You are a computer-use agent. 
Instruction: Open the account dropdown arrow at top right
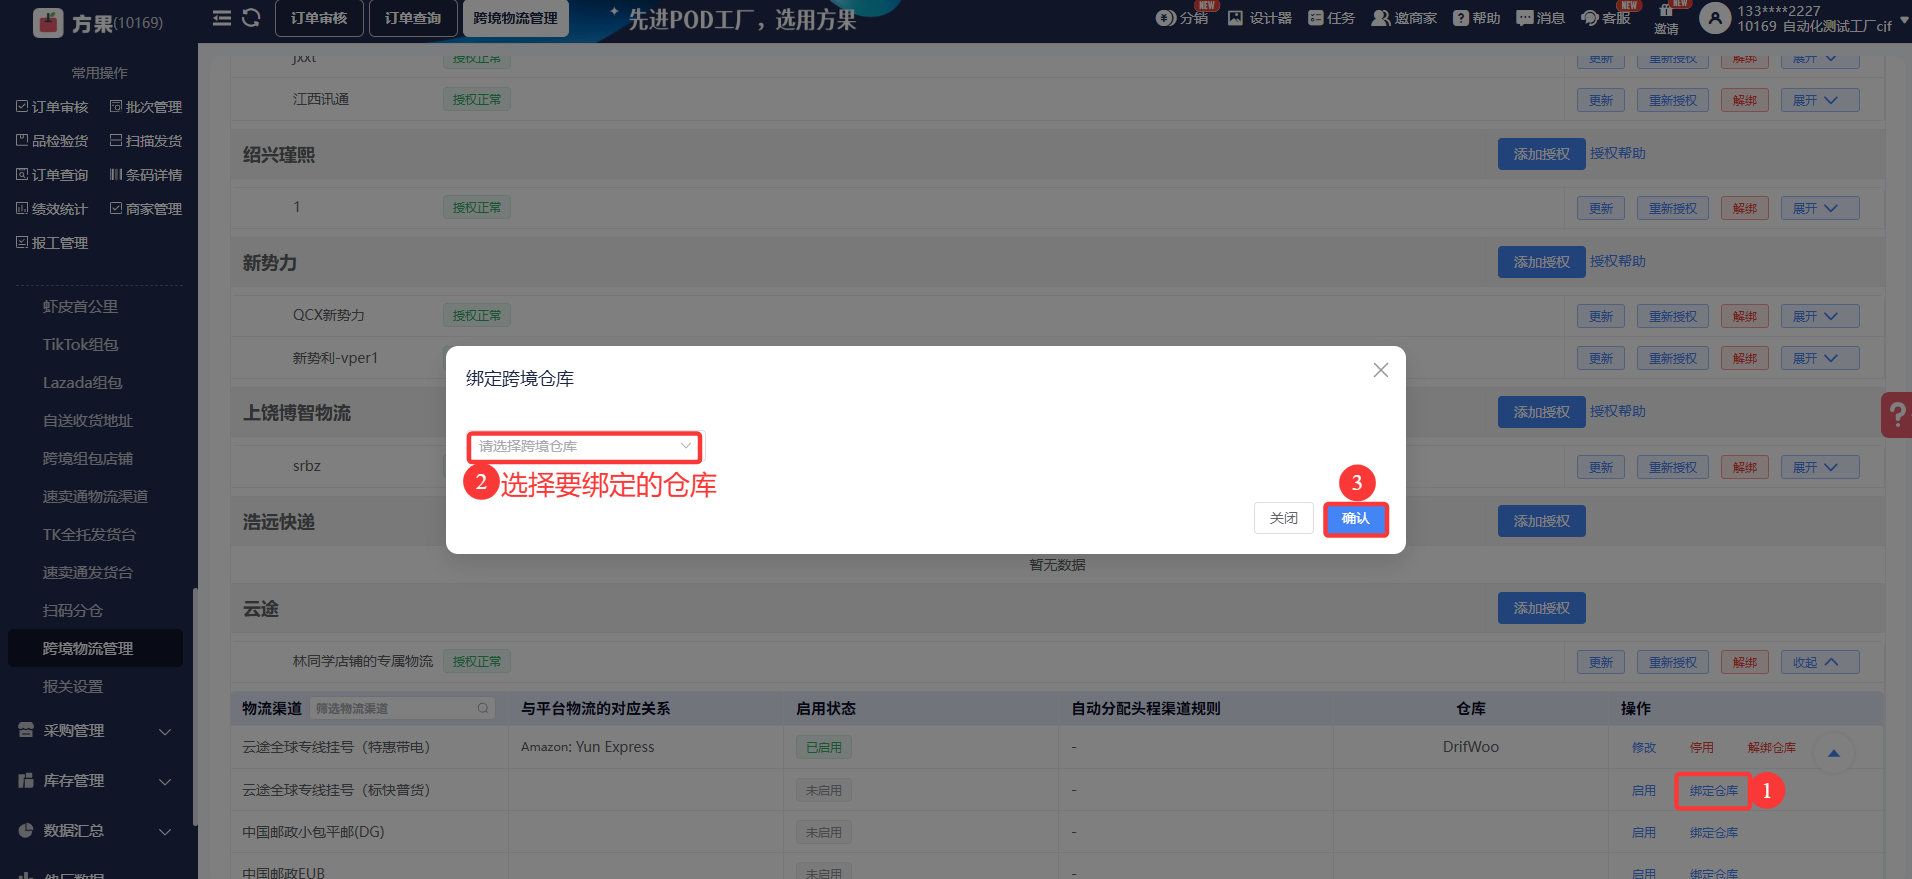(1904, 20)
